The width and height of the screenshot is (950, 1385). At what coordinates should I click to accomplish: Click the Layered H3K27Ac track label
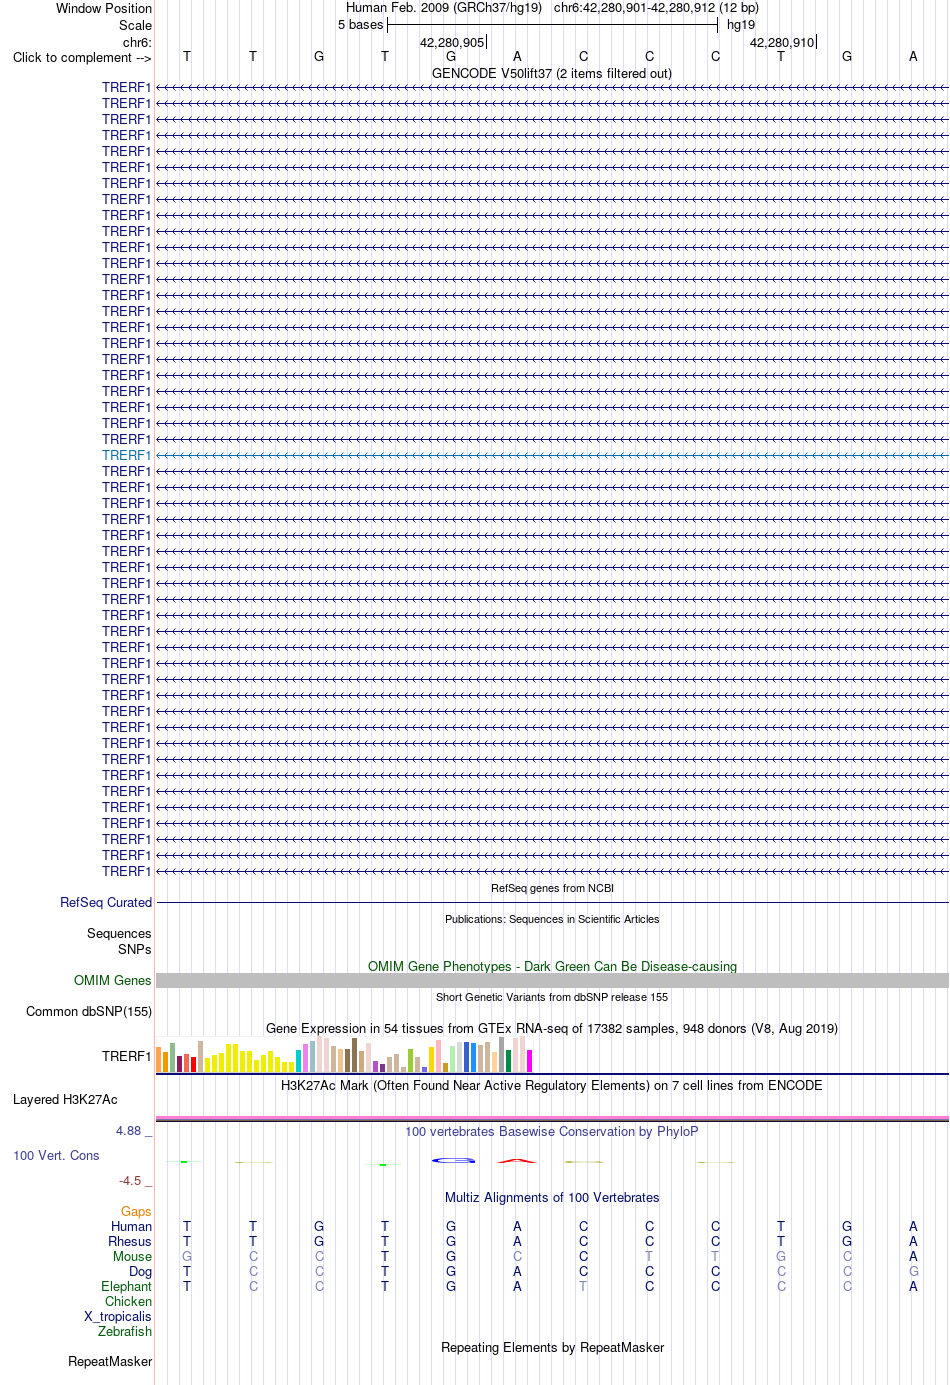coord(65,1099)
